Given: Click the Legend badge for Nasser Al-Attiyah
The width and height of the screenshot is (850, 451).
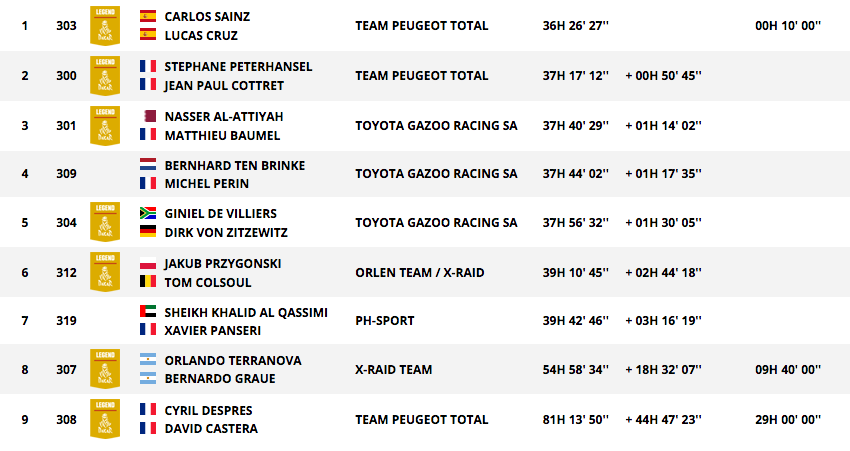Looking at the screenshot, I should (105, 126).
